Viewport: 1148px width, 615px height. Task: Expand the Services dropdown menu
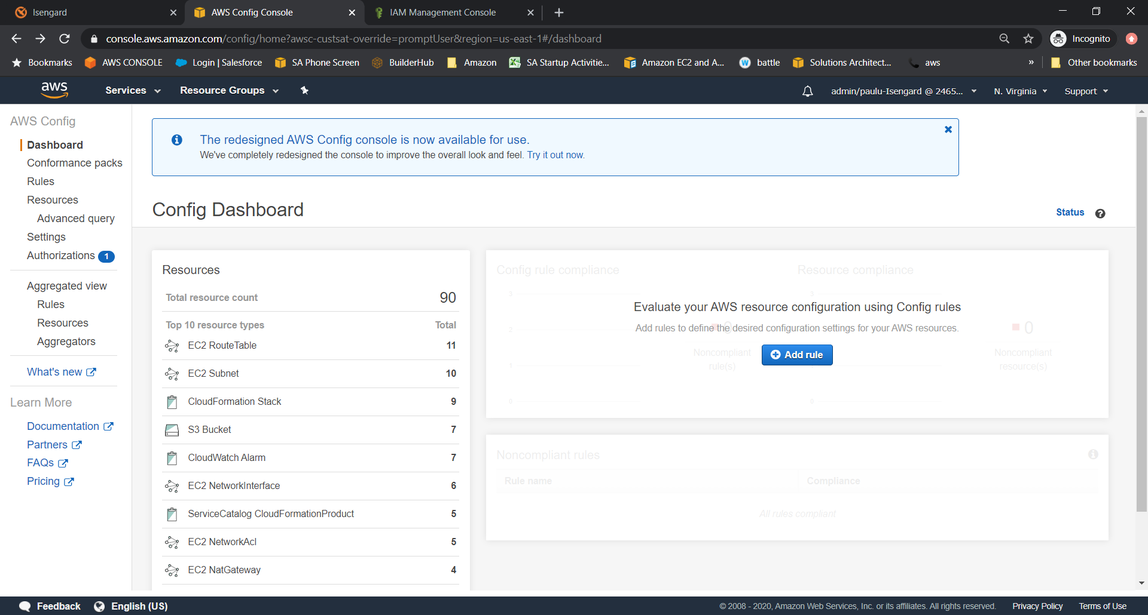(133, 90)
